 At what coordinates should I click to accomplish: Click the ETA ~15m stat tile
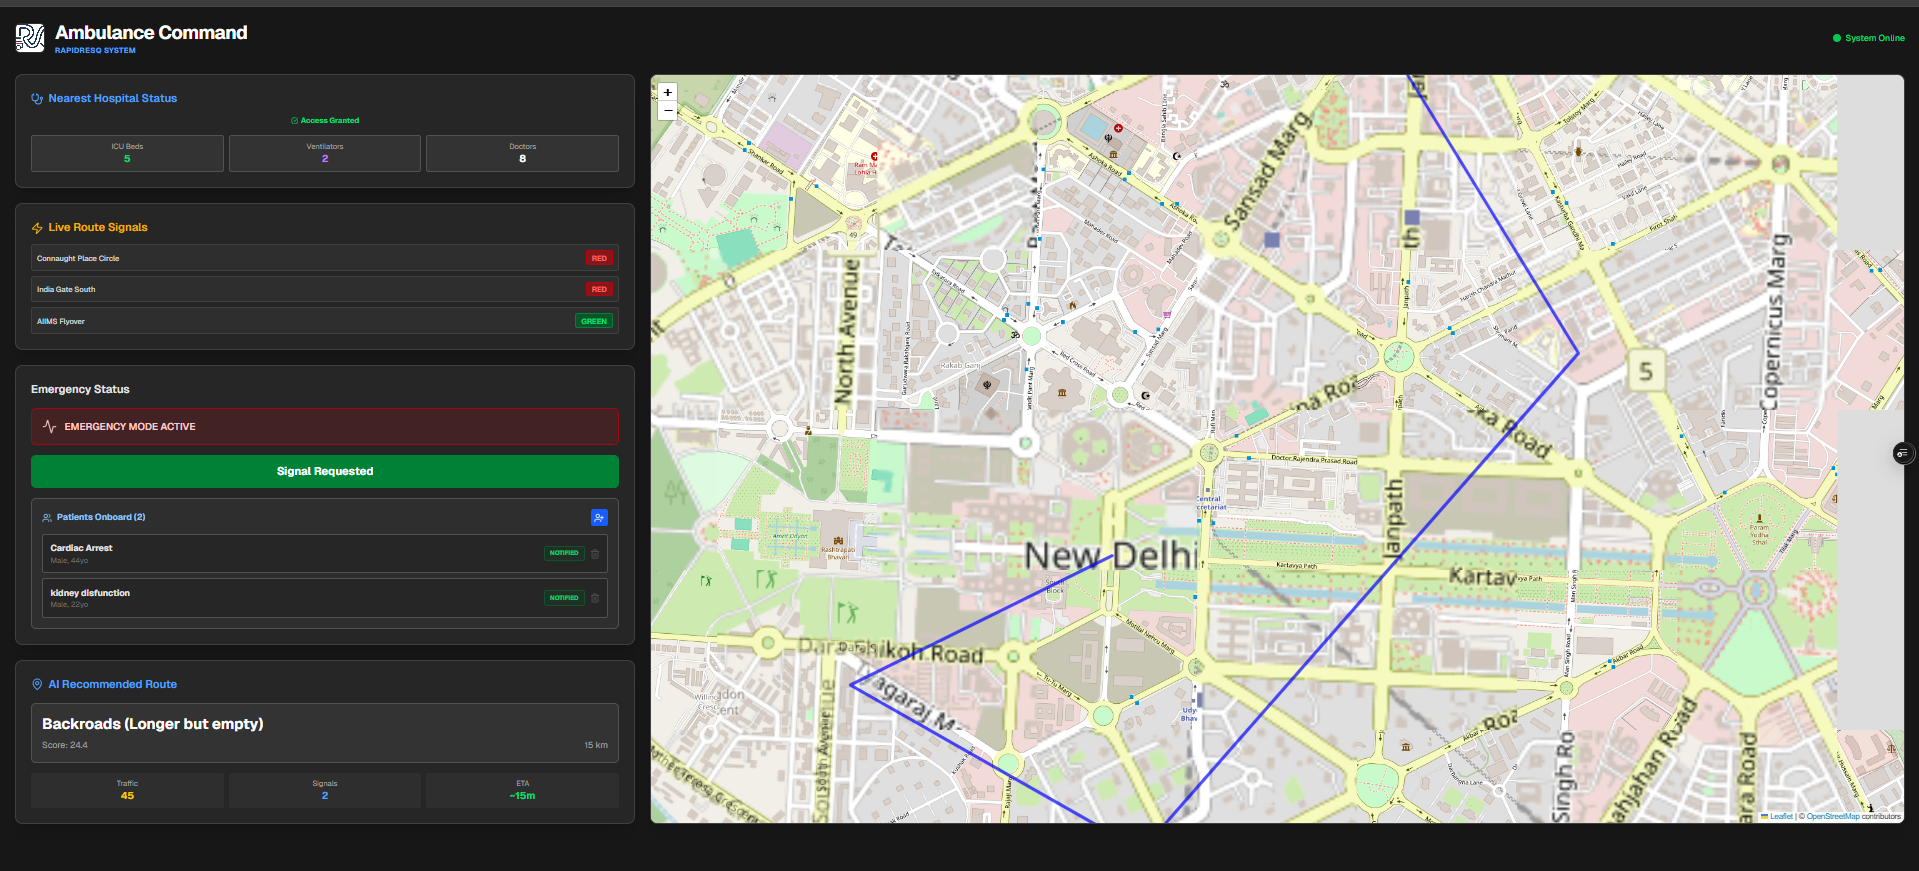522,790
